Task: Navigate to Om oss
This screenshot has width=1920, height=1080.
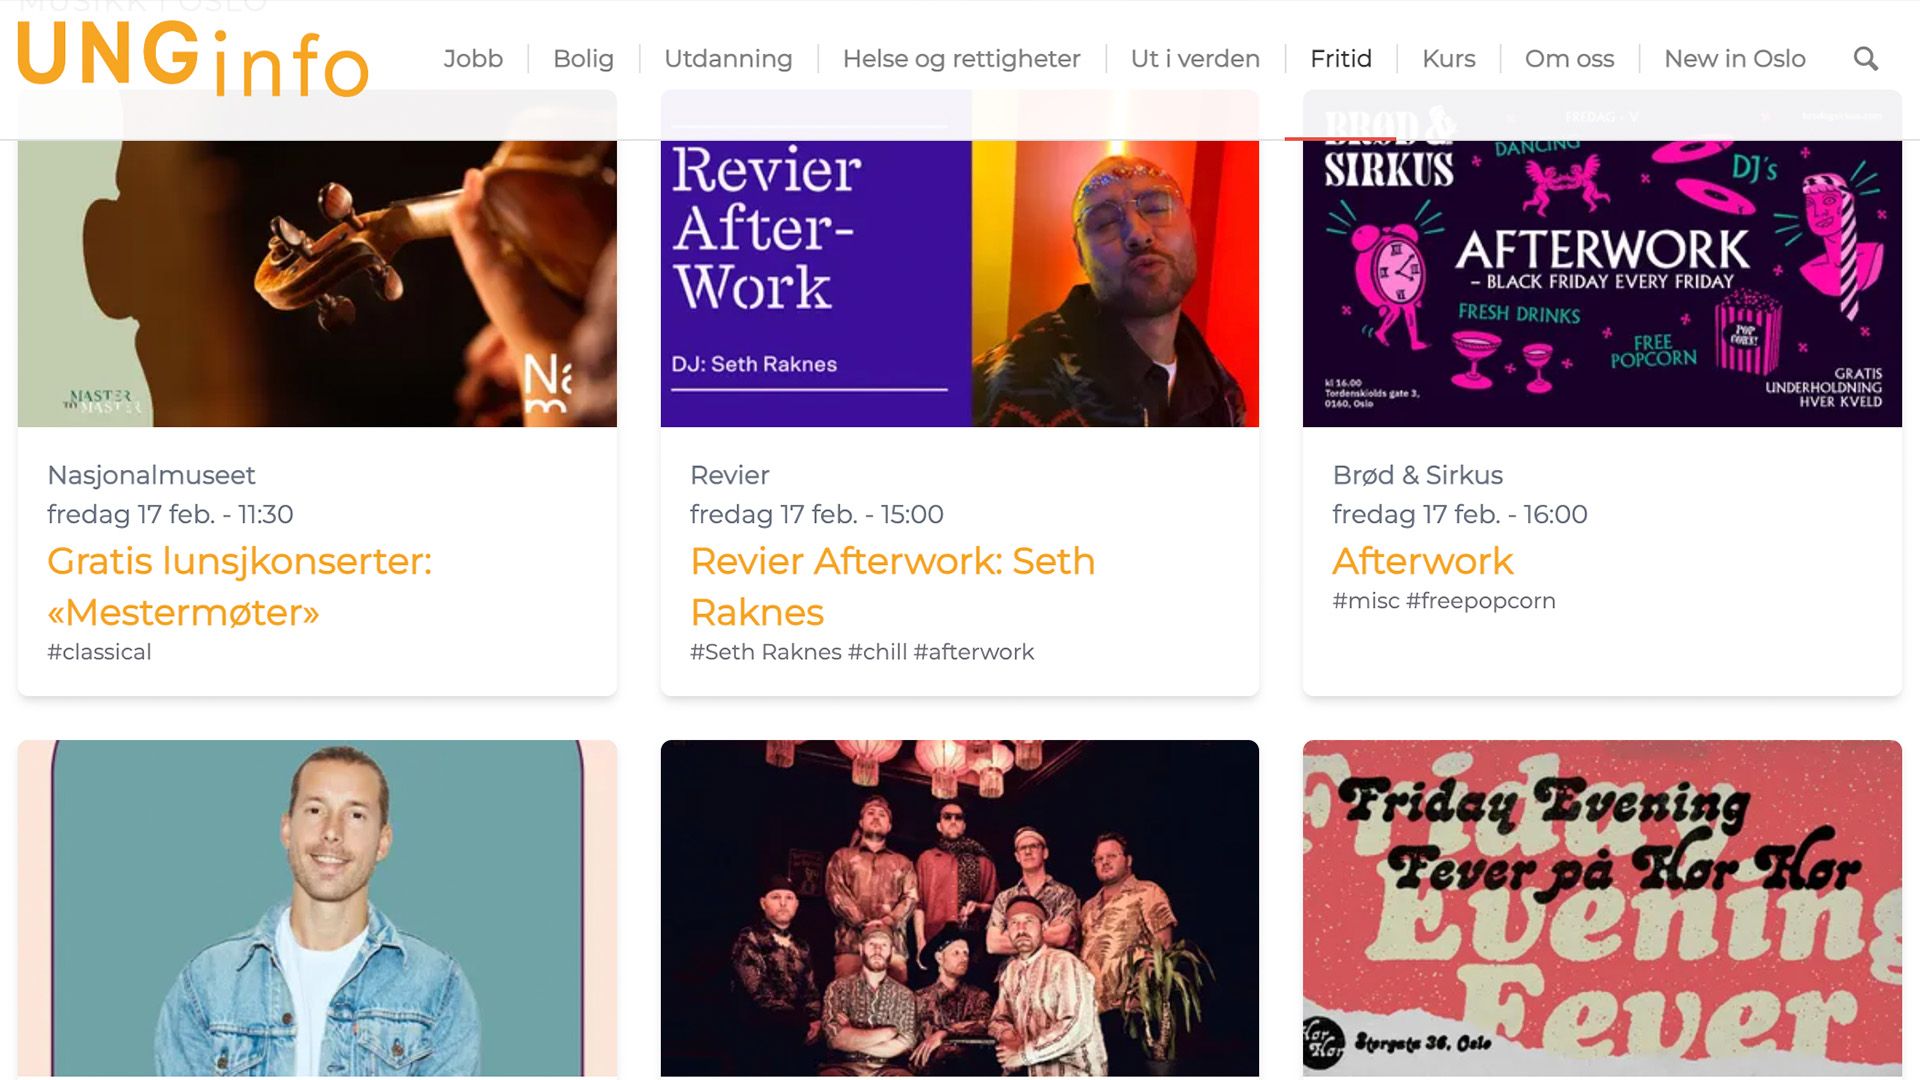Action: (x=1569, y=59)
